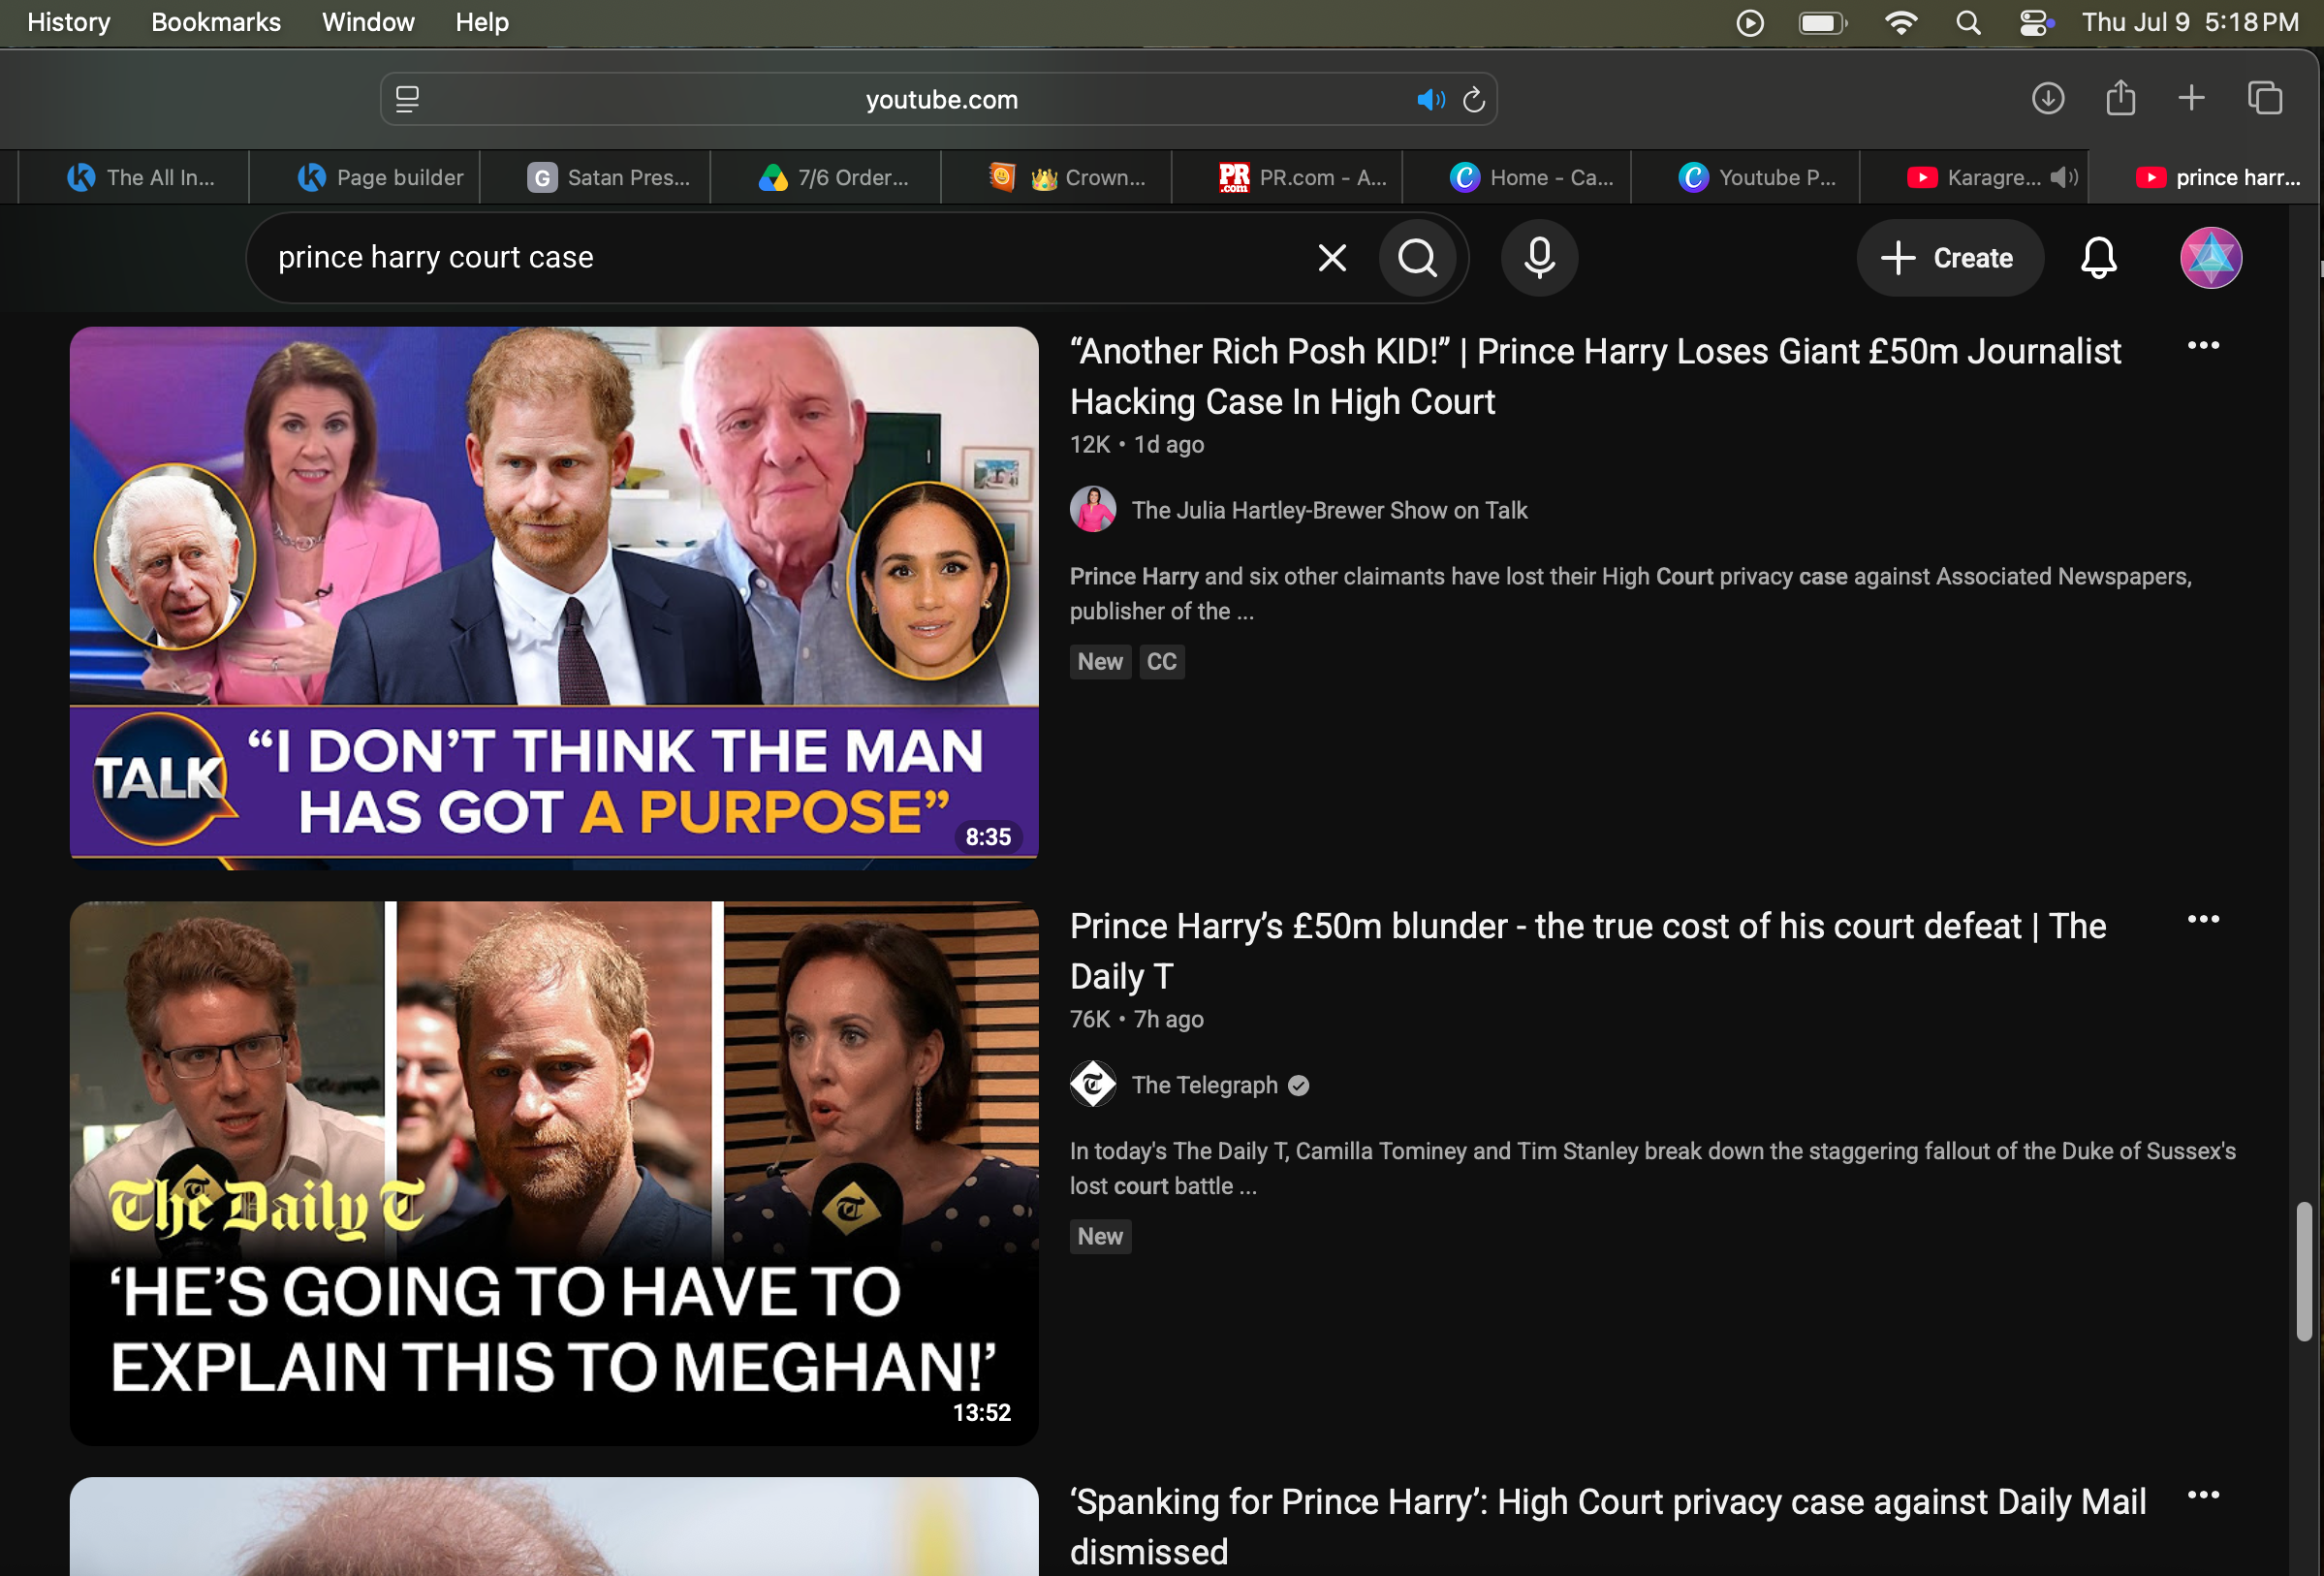The height and width of the screenshot is (1576, 2324).
Task: Clear the search query with the X icon
Action: (1332, 258)
